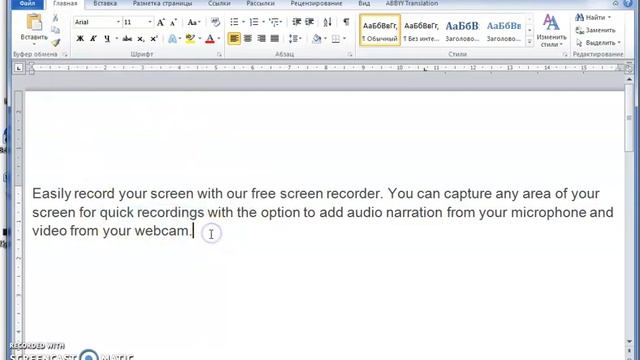Toggle show paragraph marks (¶)
This screenshot has width=640, height=360.
tap(346, 22)
